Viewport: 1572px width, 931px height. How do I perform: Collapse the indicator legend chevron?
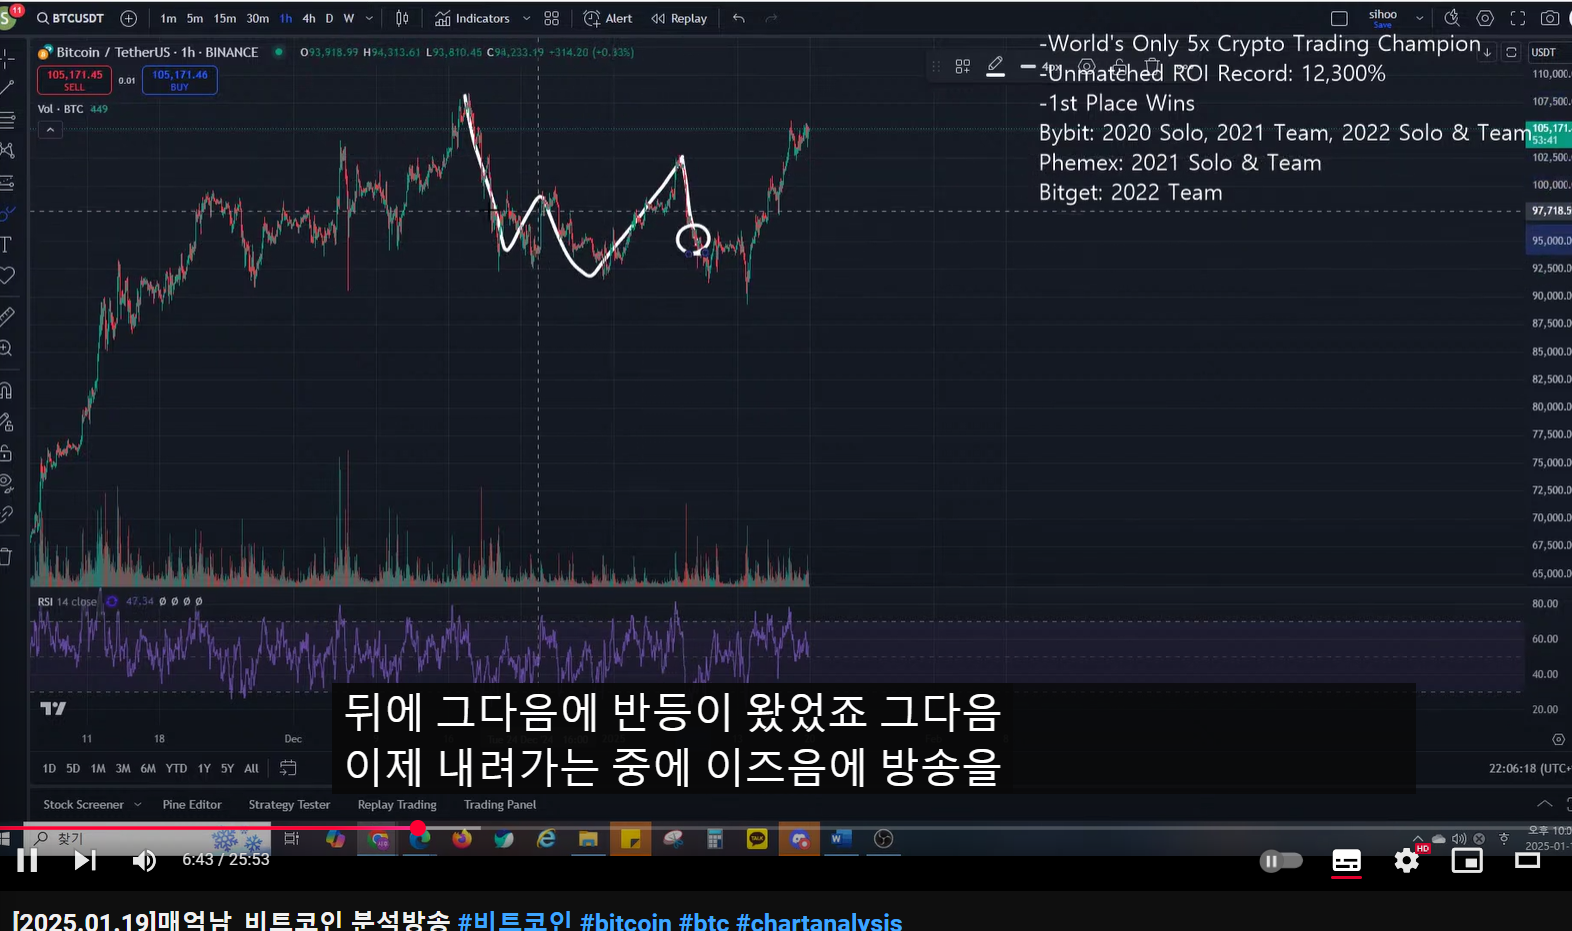pyautogui.click(x=50, y=130)
